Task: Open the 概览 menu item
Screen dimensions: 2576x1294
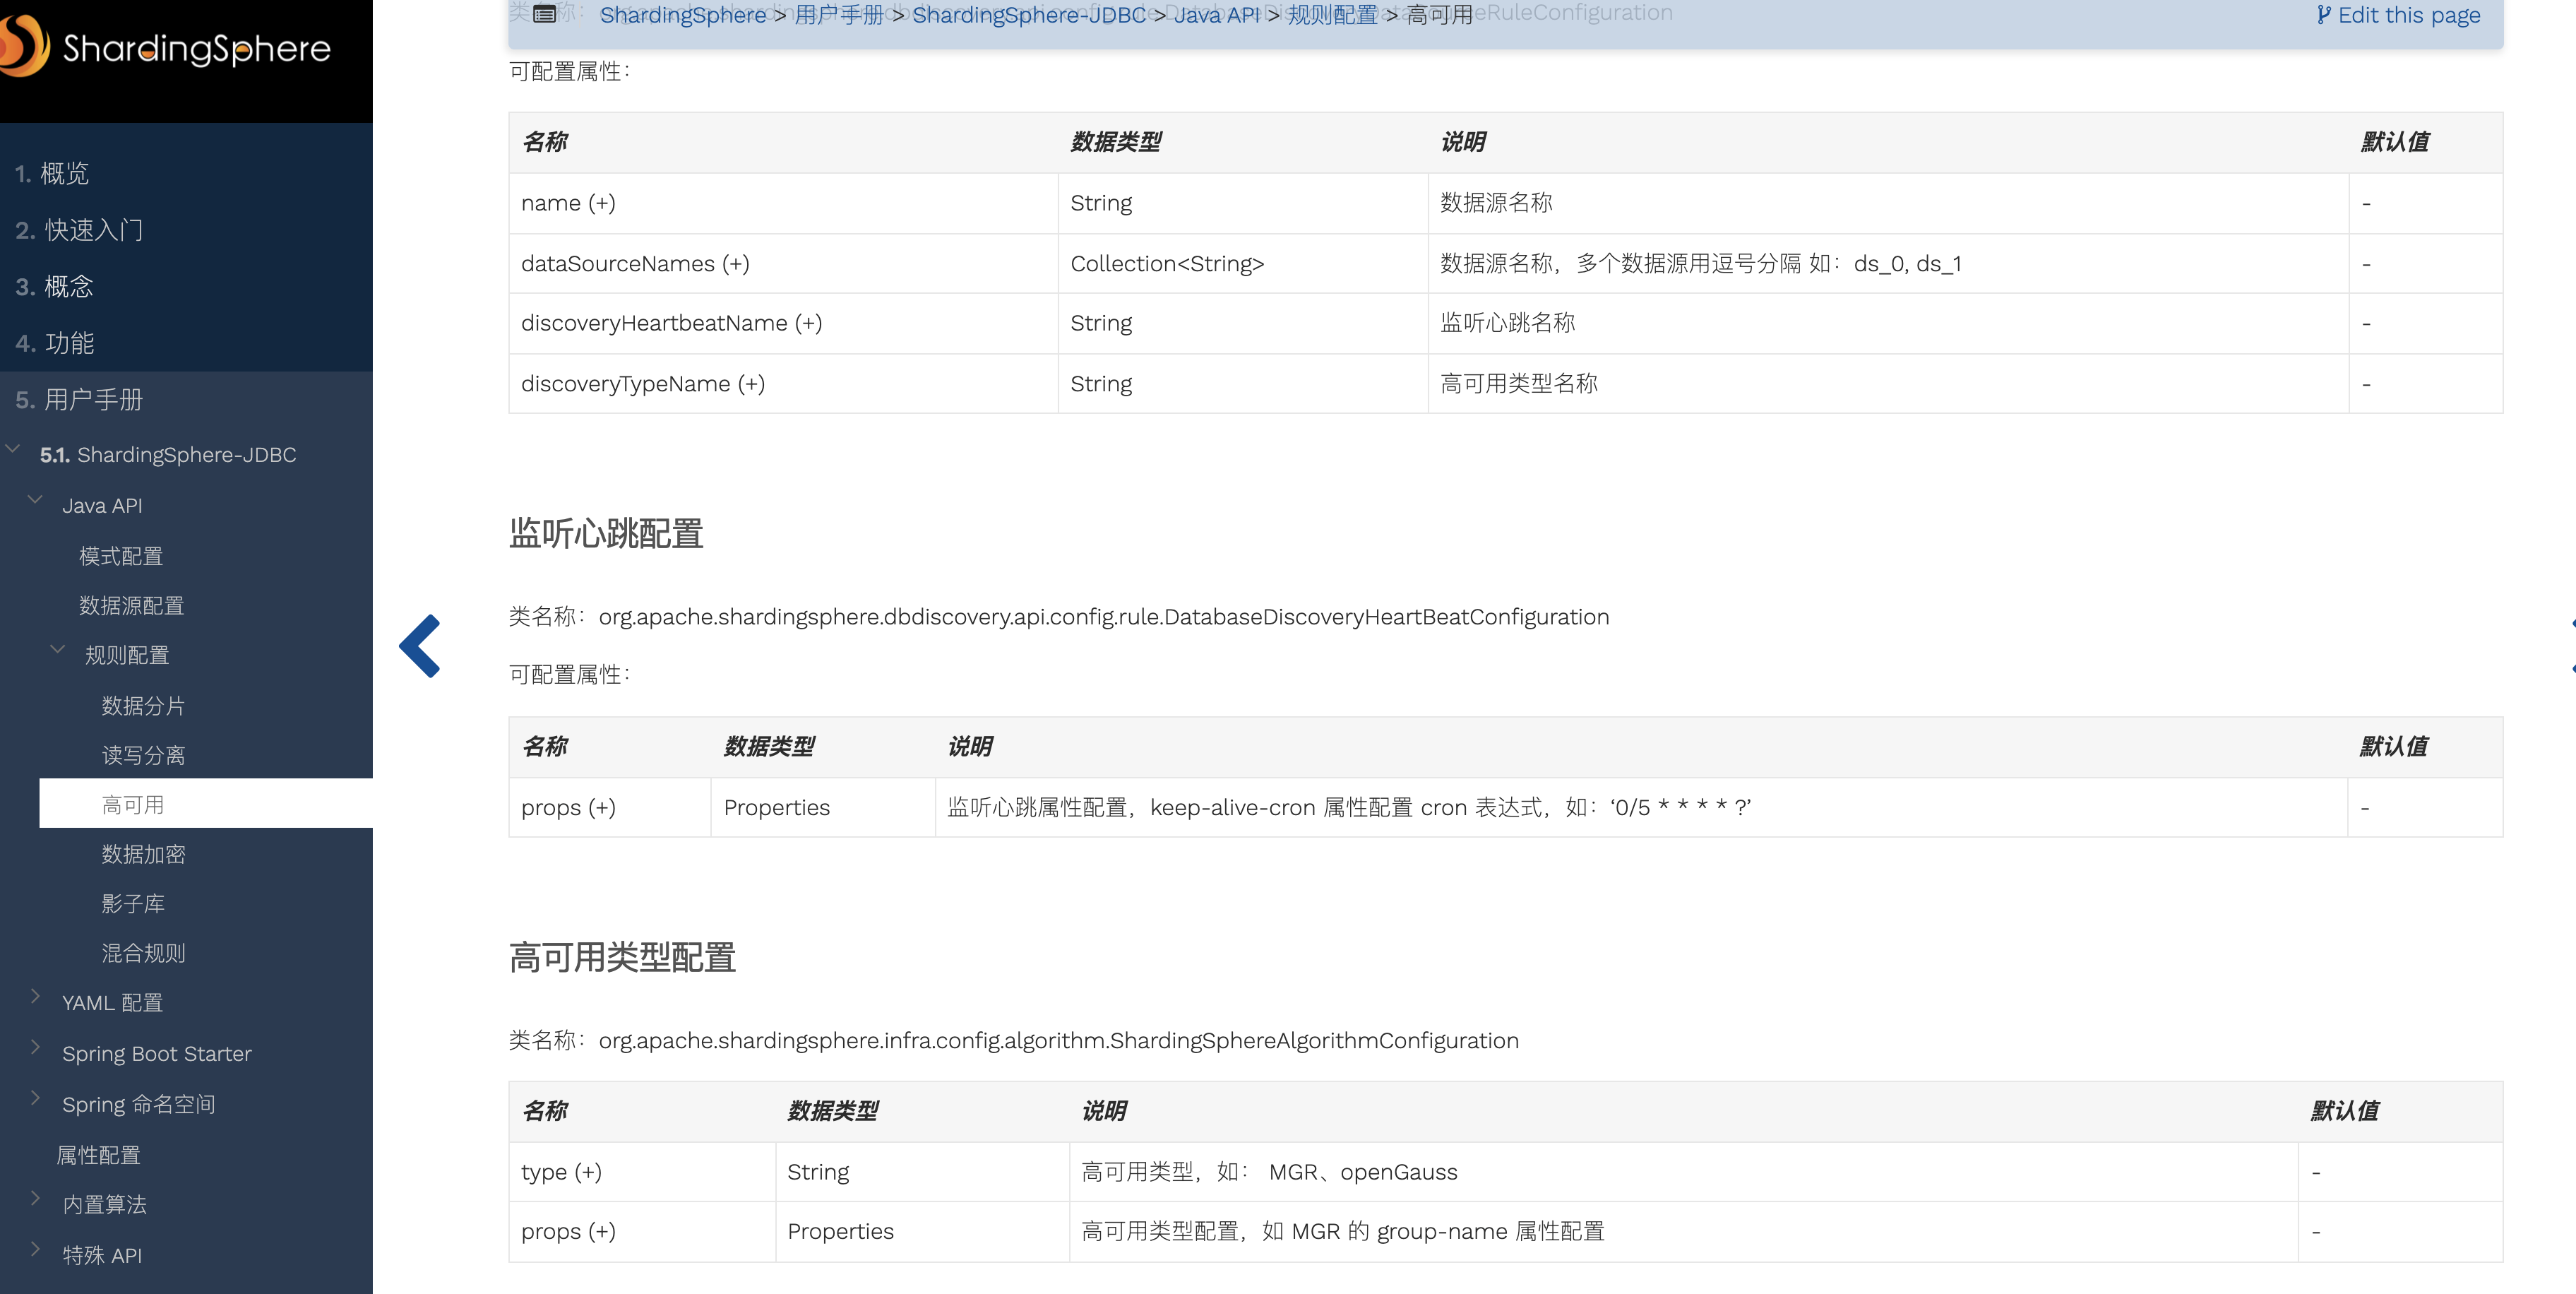Action: click(x=64, y=173)
